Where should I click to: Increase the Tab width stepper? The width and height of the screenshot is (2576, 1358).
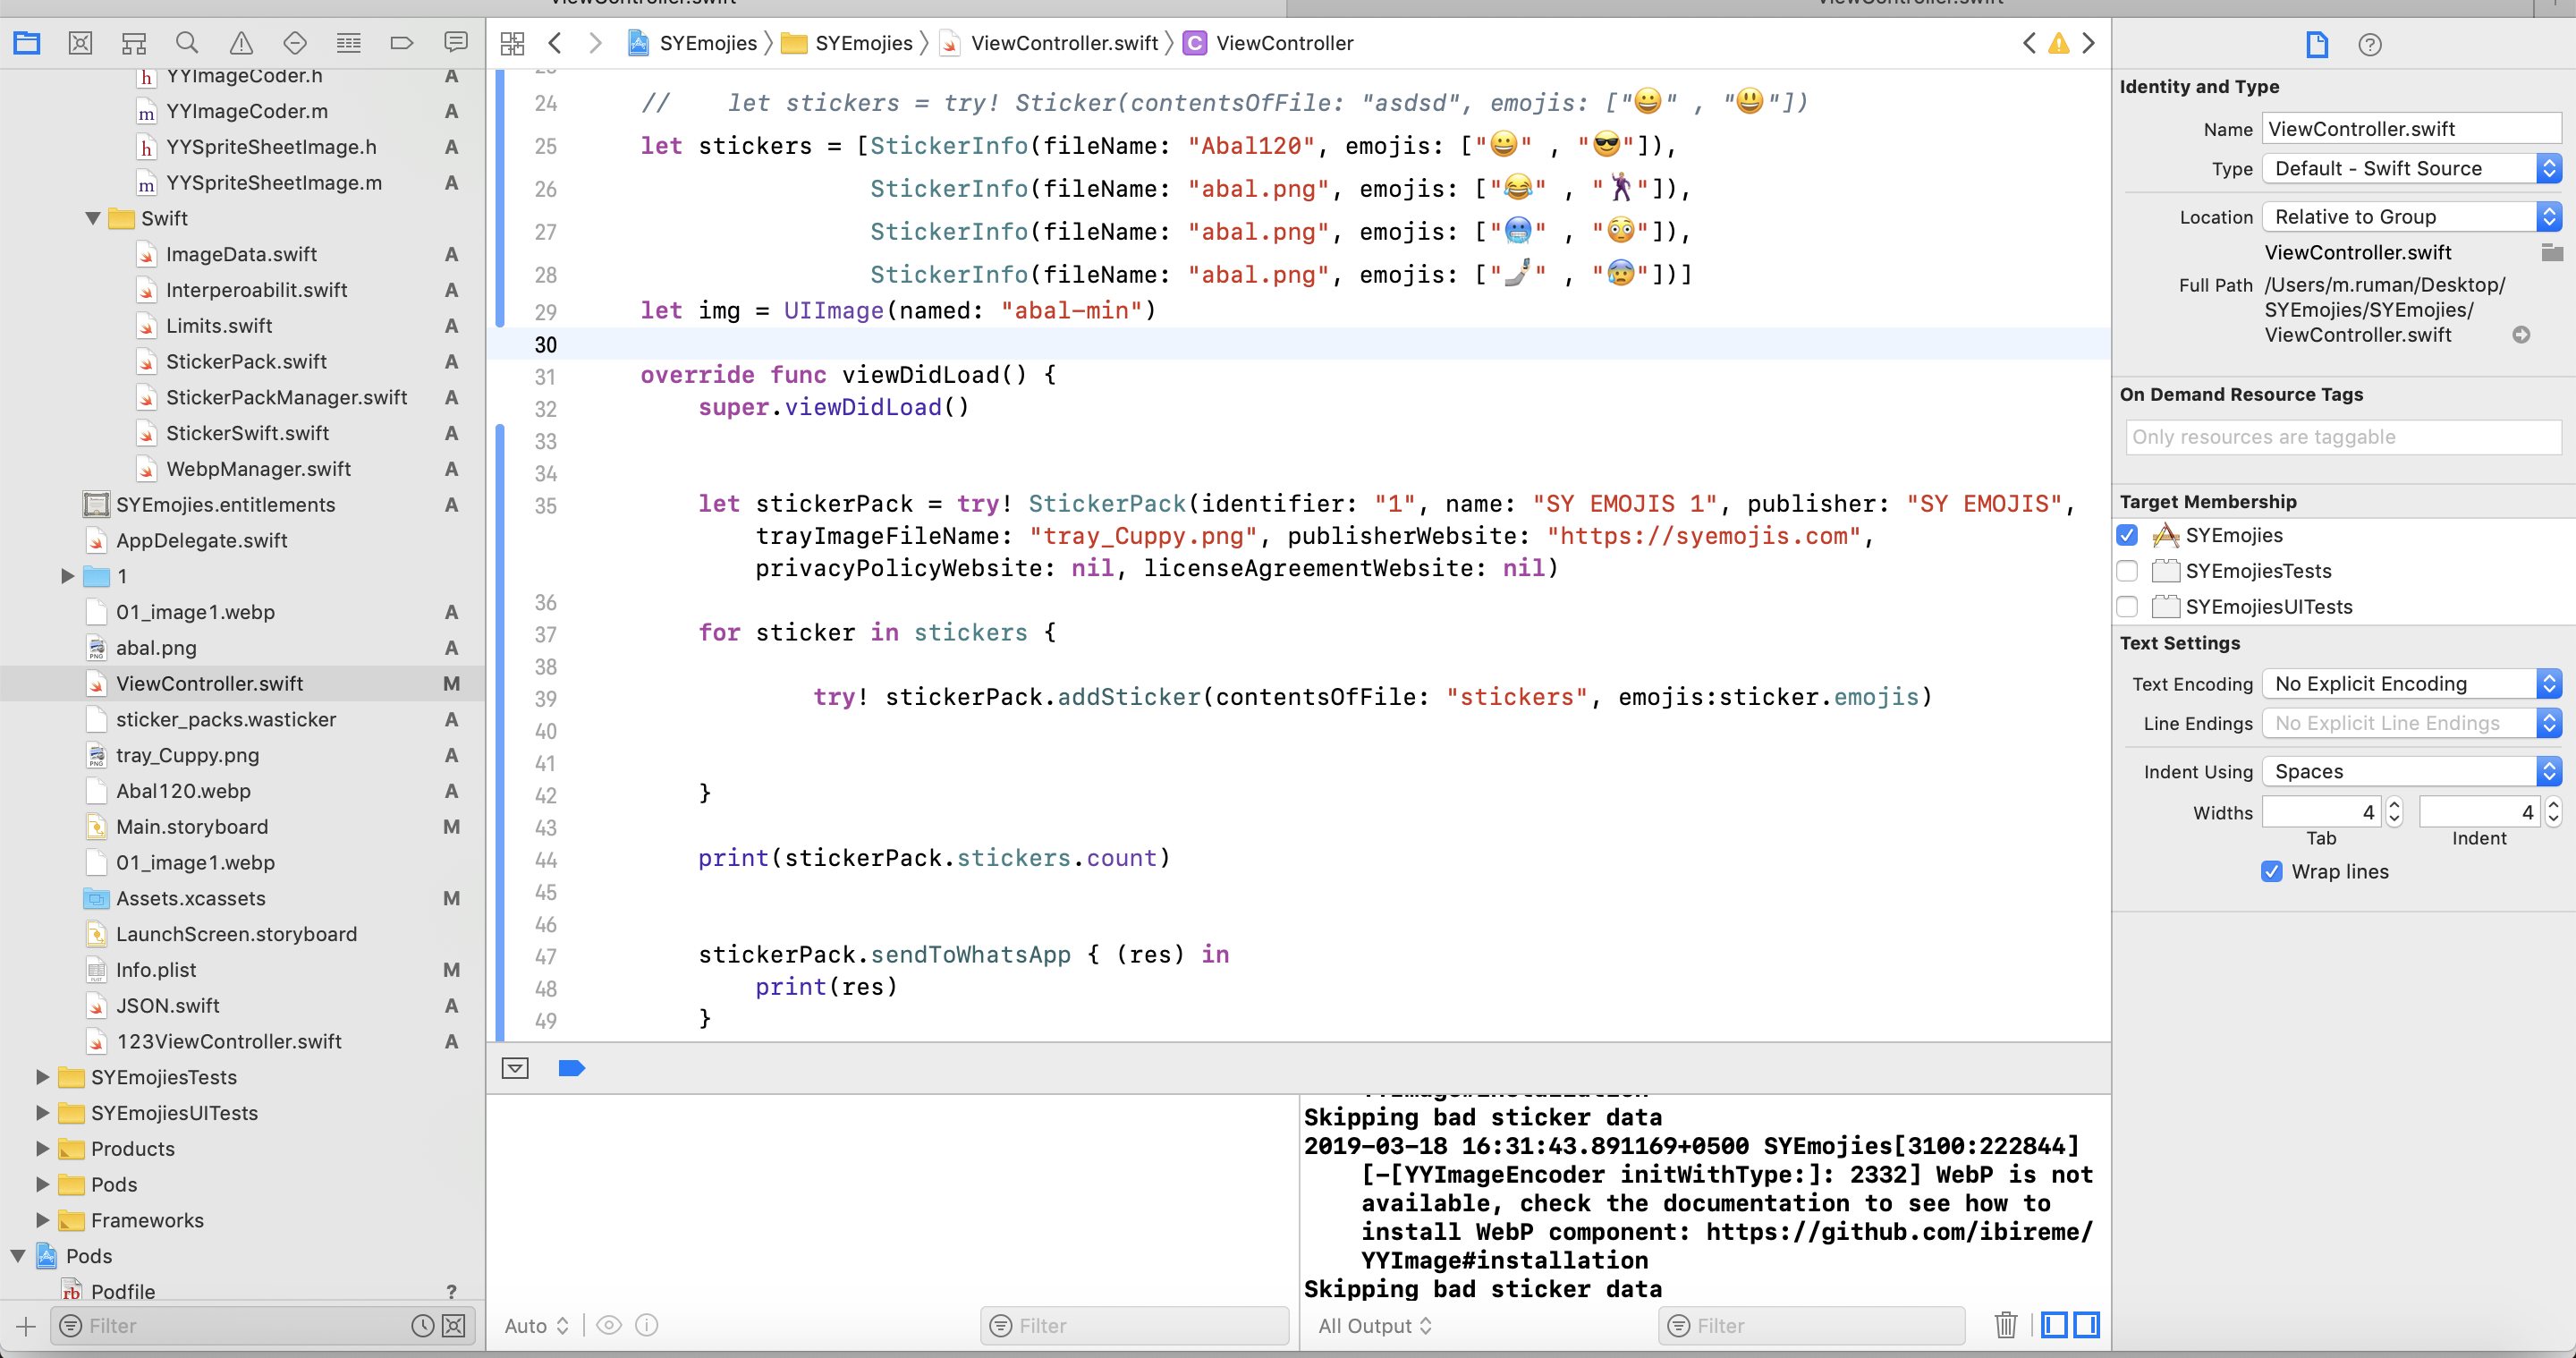point(2394,805)
